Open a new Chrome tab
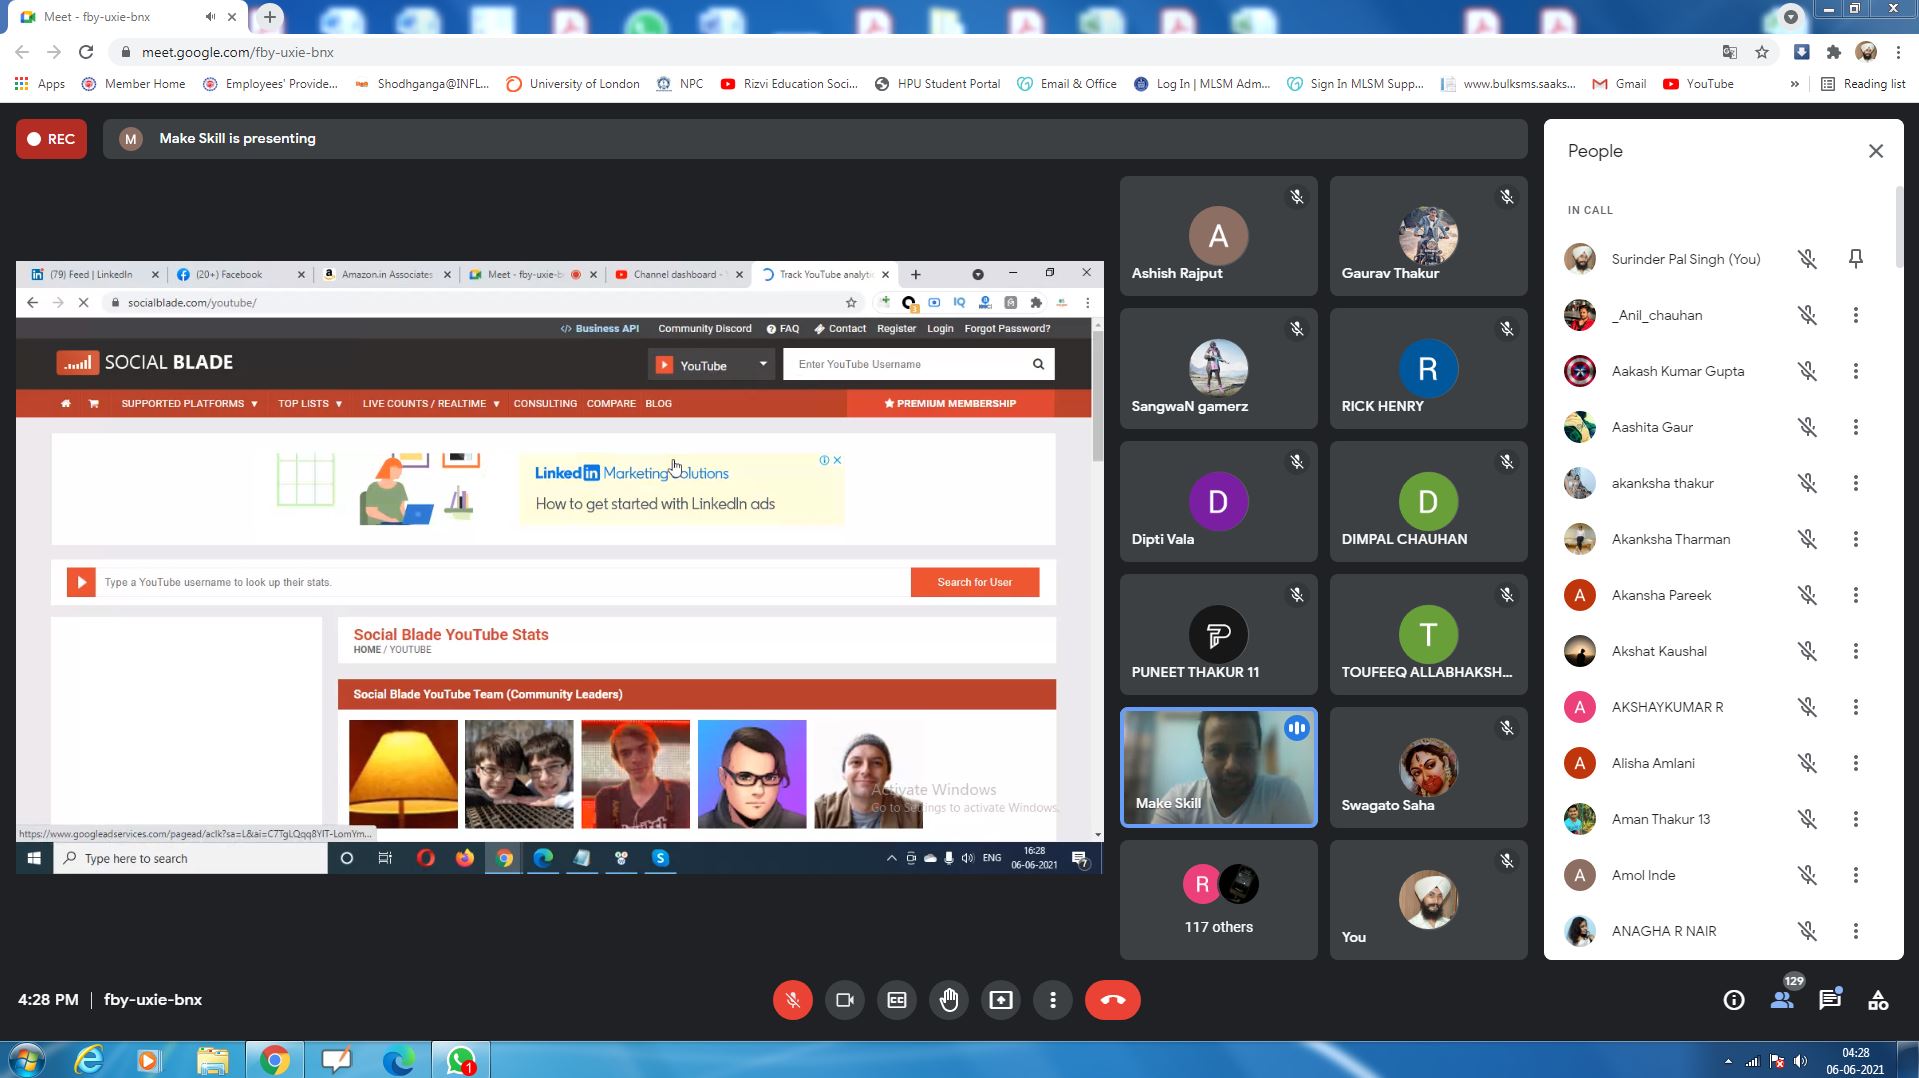Image resolution: width=1919 pixels, height=1078 pixels. pyautogui.click(x=270, y=17)
